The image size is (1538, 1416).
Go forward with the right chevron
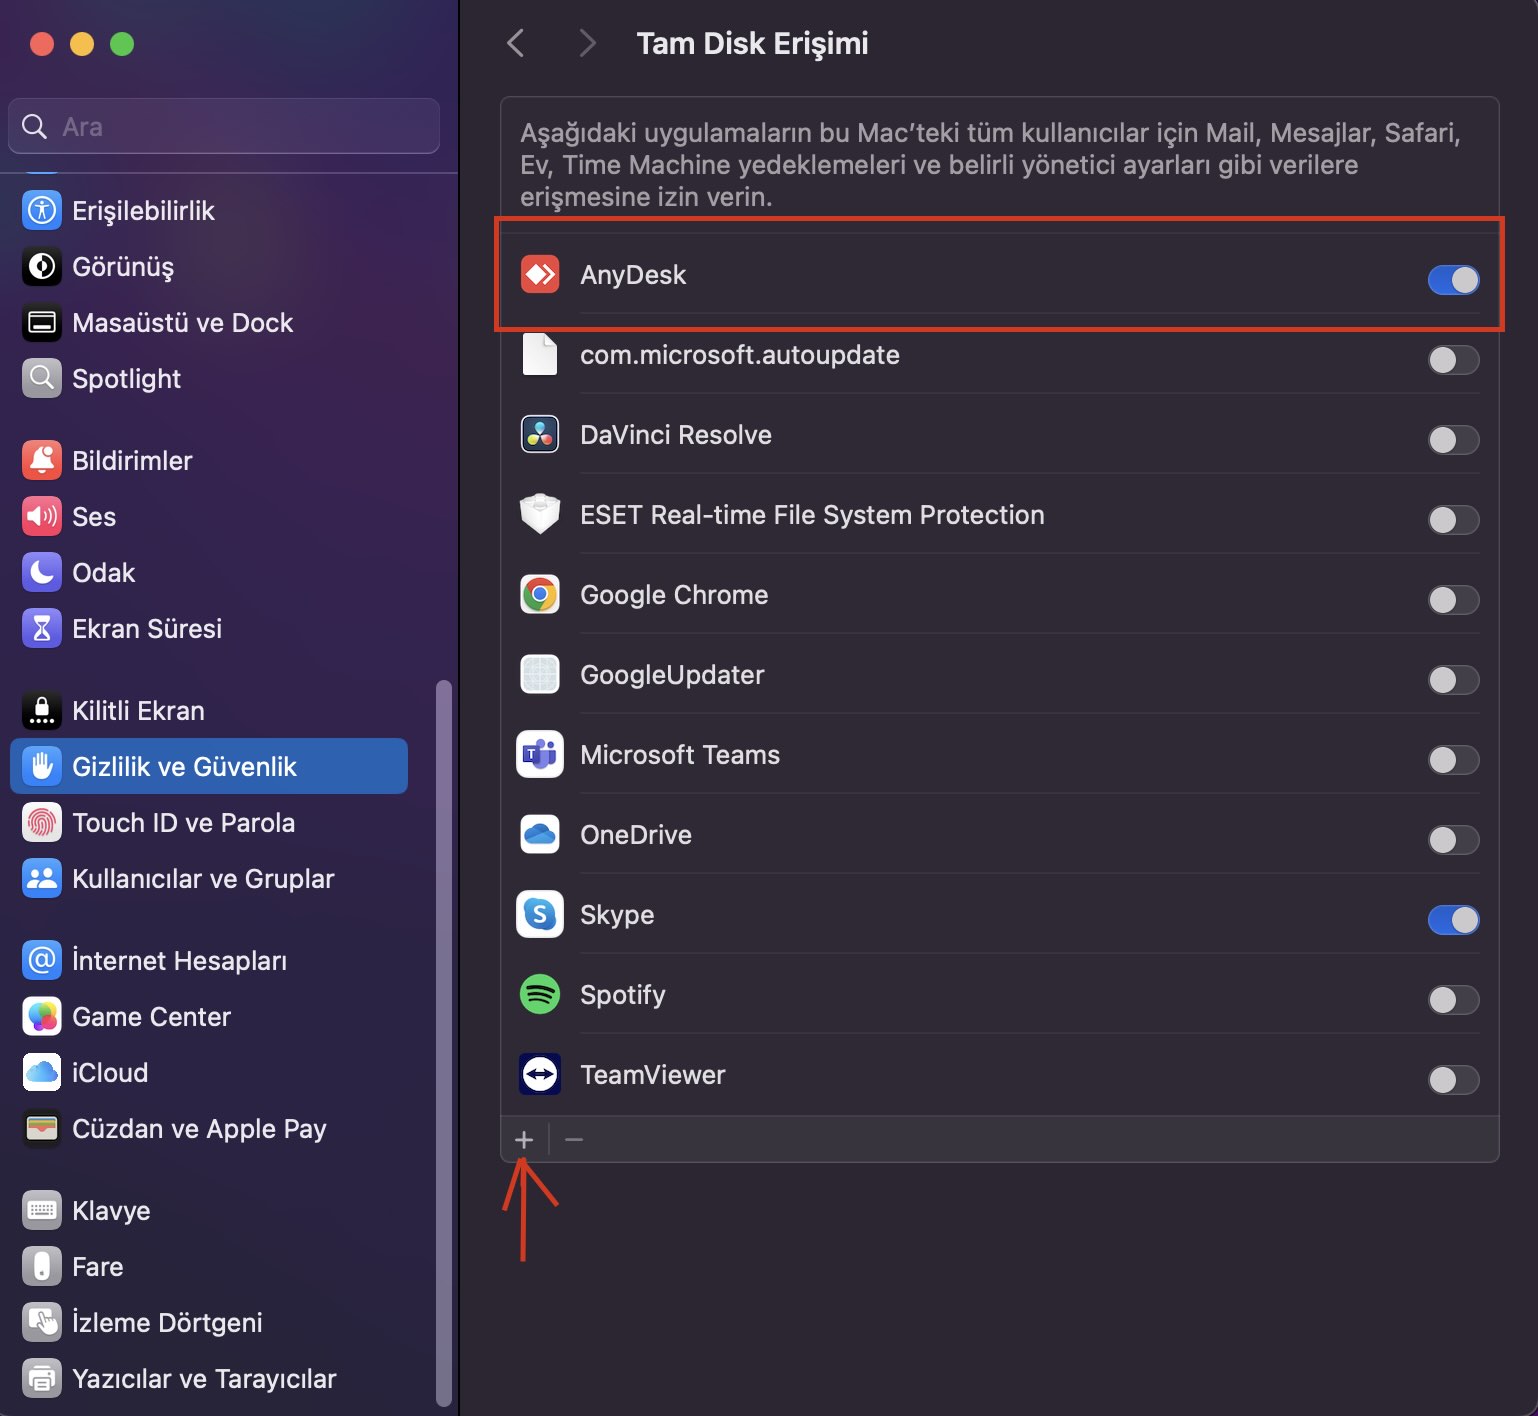[587, 43]
